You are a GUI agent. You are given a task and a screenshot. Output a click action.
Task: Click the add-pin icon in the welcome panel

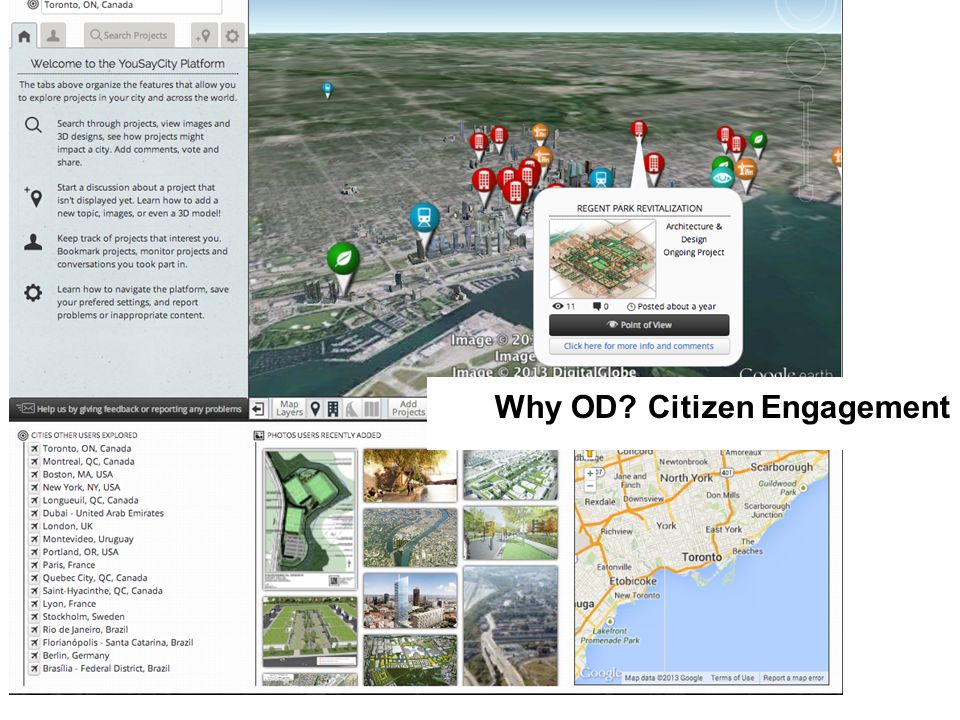click(x=34, y=197)
